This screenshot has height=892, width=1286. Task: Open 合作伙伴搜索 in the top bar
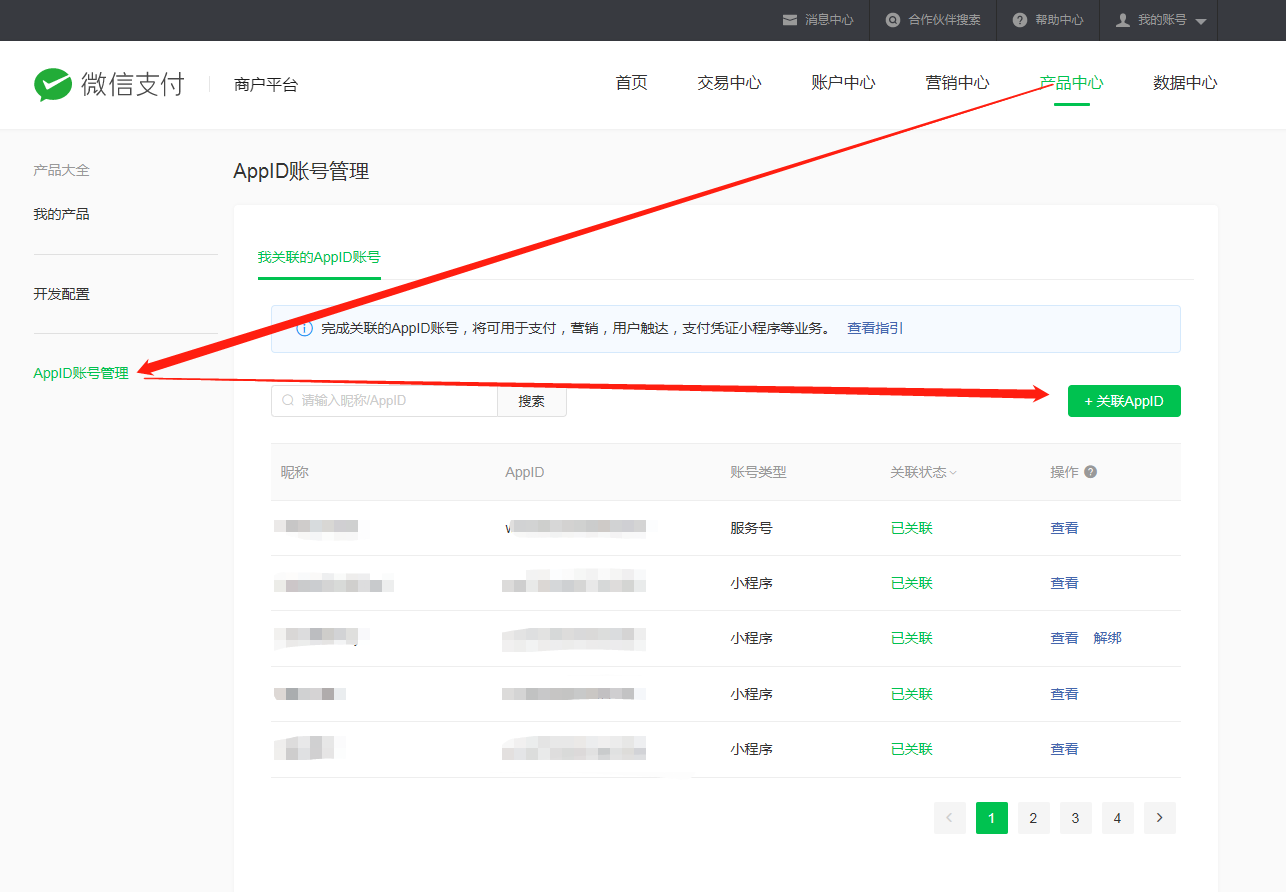944,20
